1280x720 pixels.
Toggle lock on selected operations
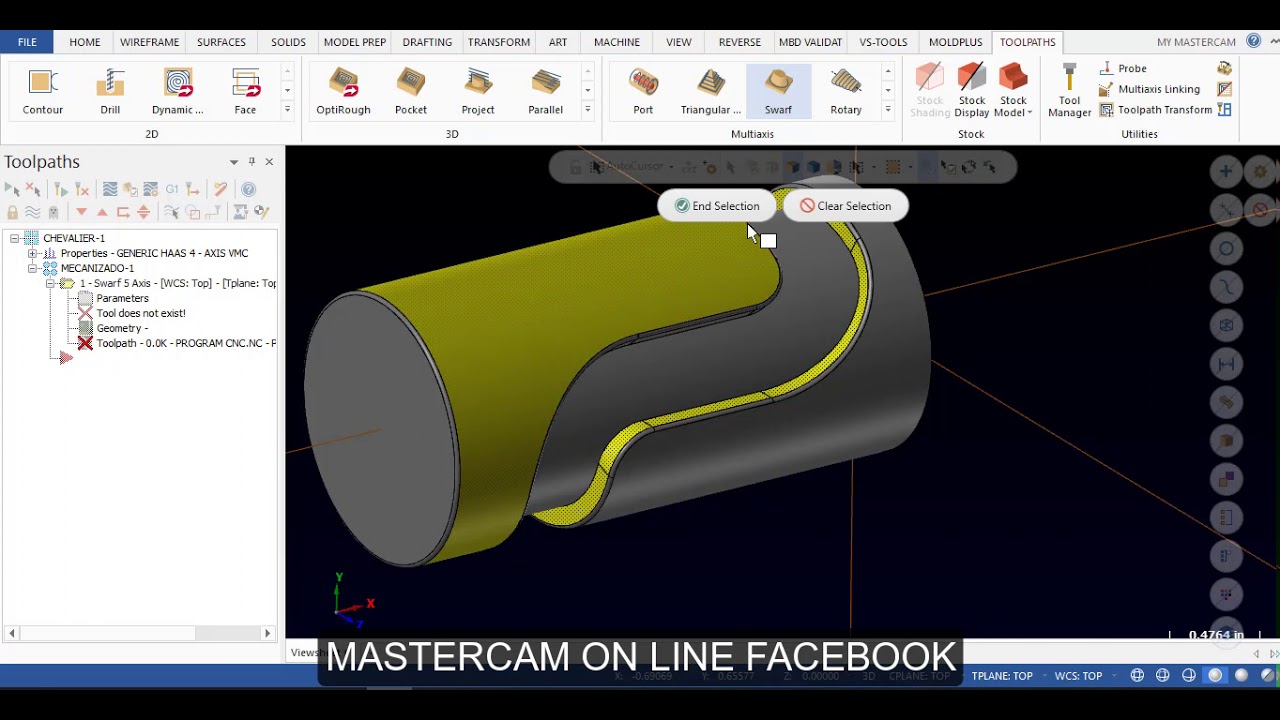(x=12, y=212)
